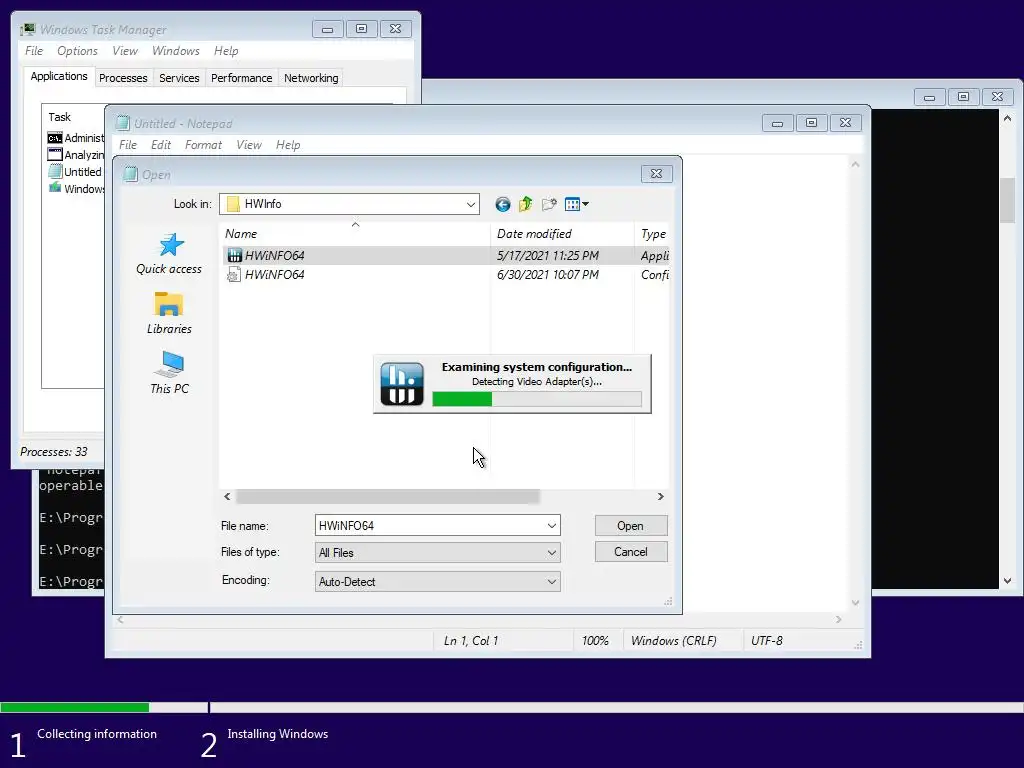Minimize the command prompt window

[x=929, y=97]
